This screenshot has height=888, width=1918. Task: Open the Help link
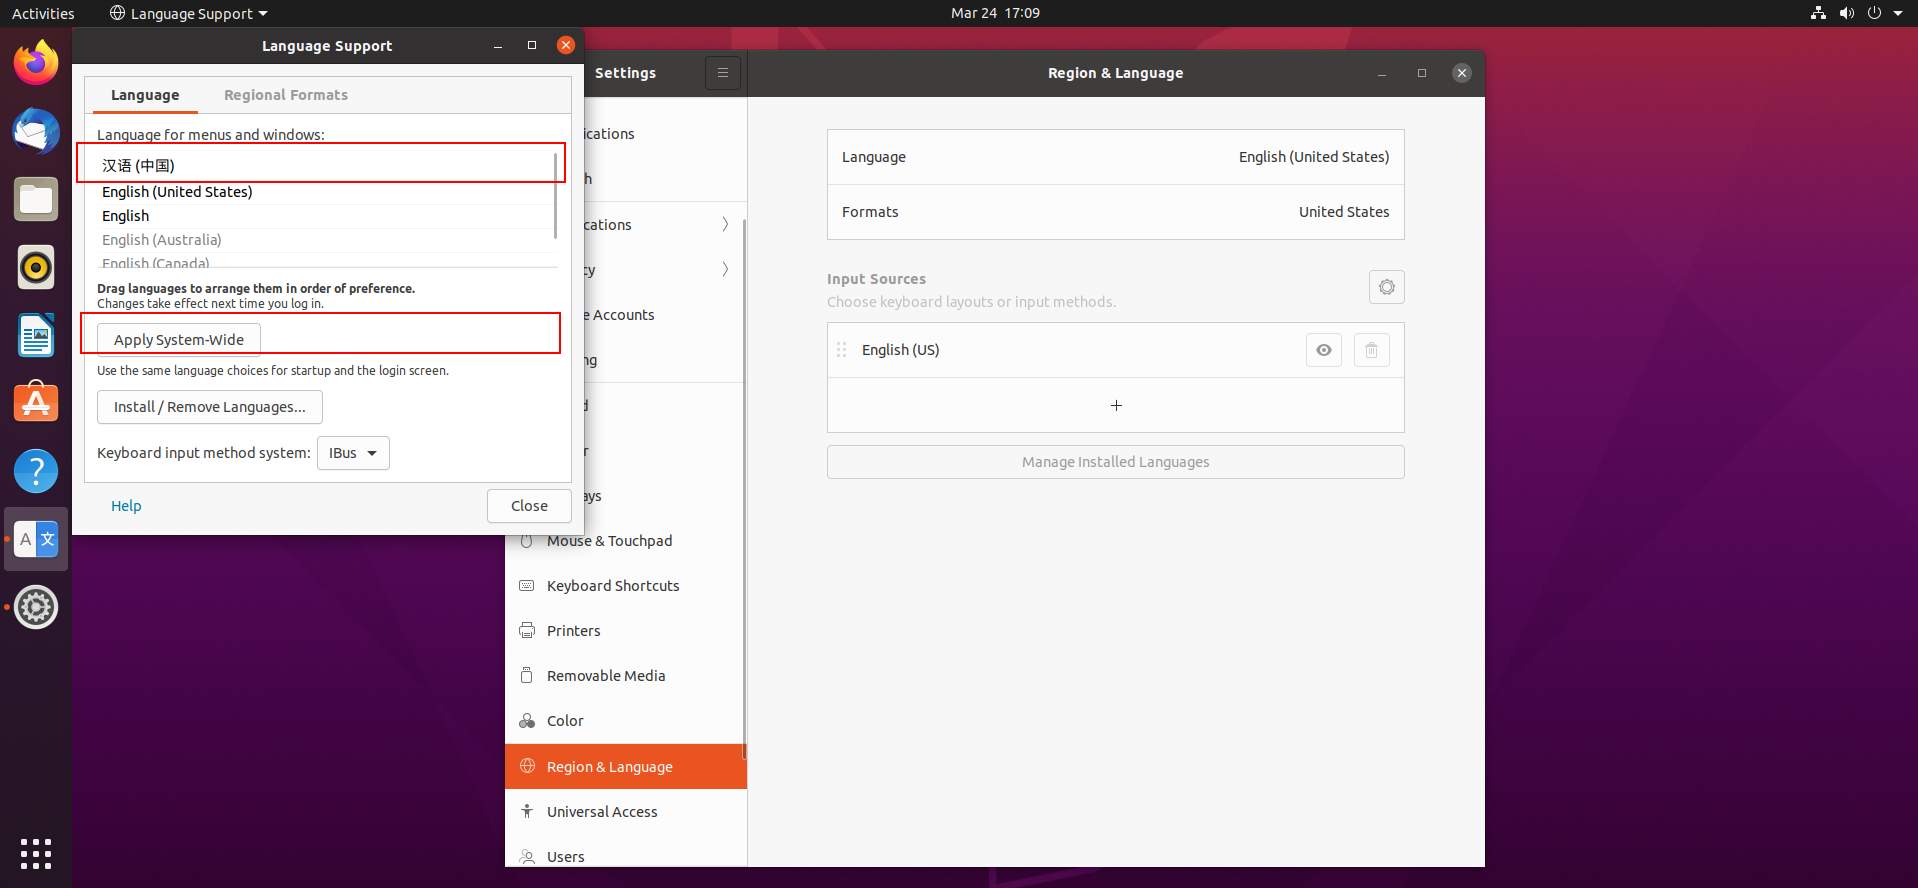tap(126, 506)
